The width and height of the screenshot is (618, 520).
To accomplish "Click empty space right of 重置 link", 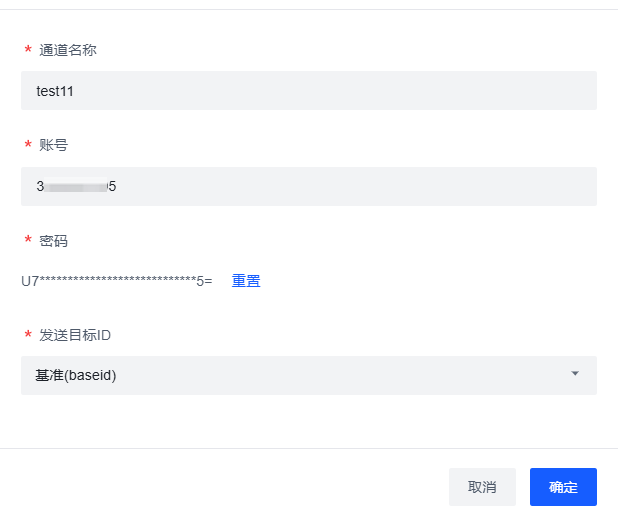I will 420,281.
